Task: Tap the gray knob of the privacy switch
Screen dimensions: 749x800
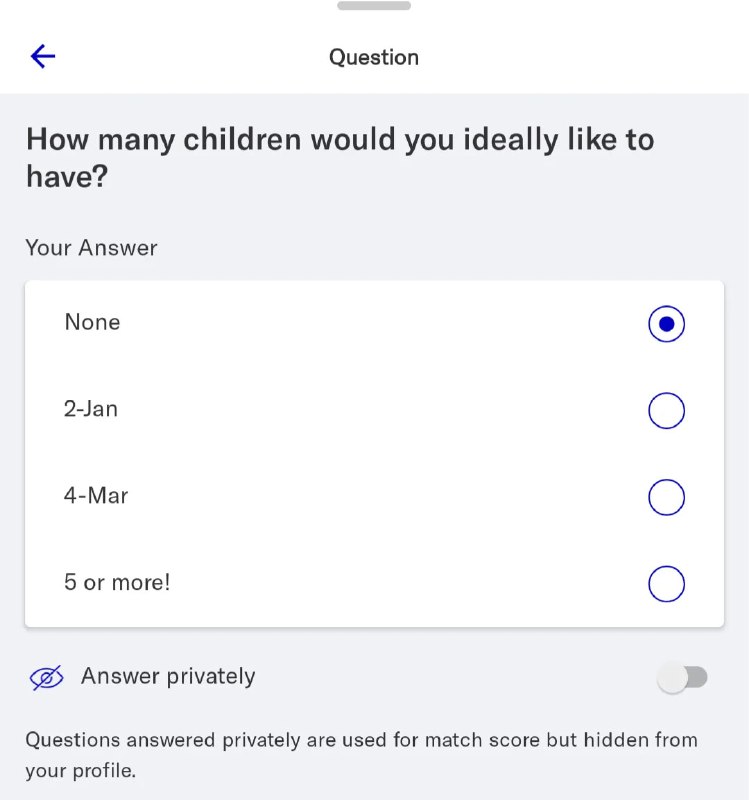Action: coord(672,678)
